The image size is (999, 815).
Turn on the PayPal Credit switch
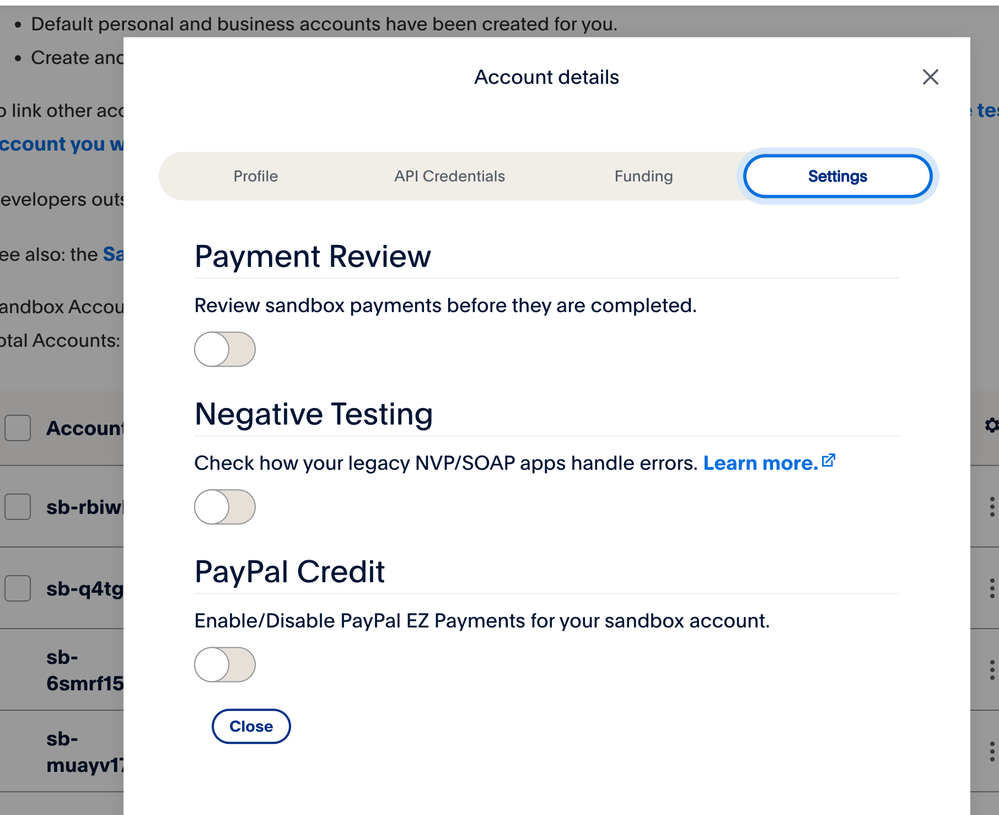coord(225,665)
